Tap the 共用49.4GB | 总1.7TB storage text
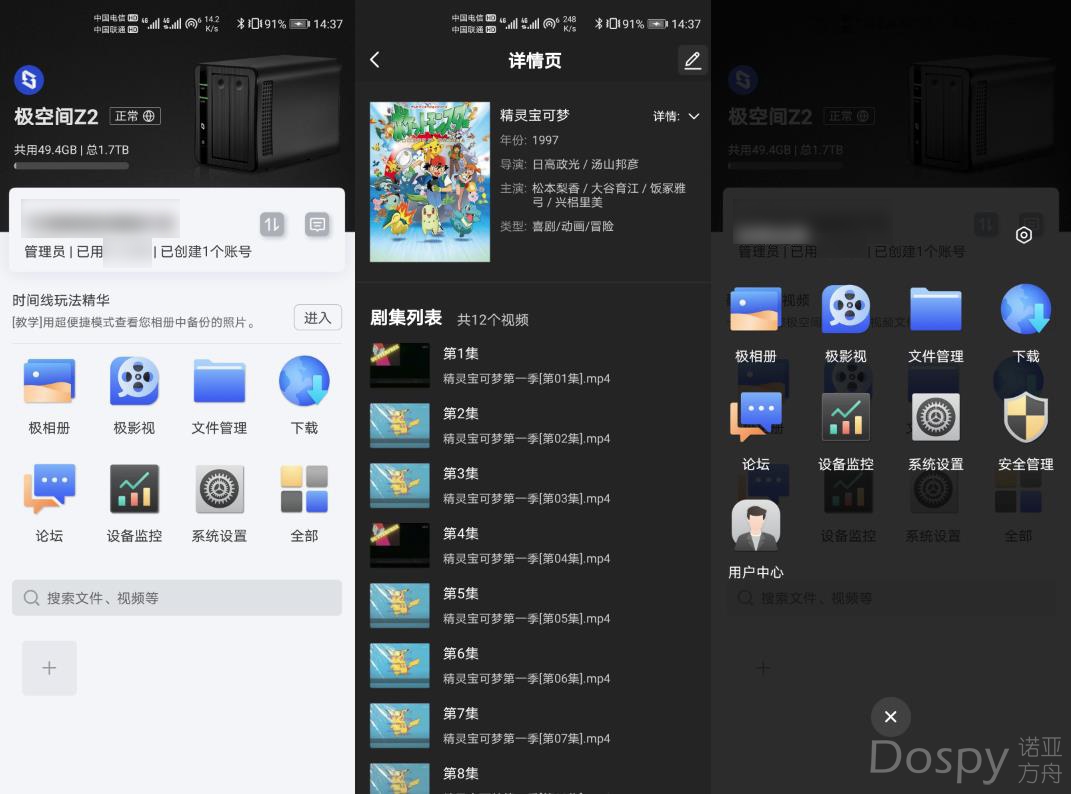This screenshot has width=1071, height=794. point(72,150)
